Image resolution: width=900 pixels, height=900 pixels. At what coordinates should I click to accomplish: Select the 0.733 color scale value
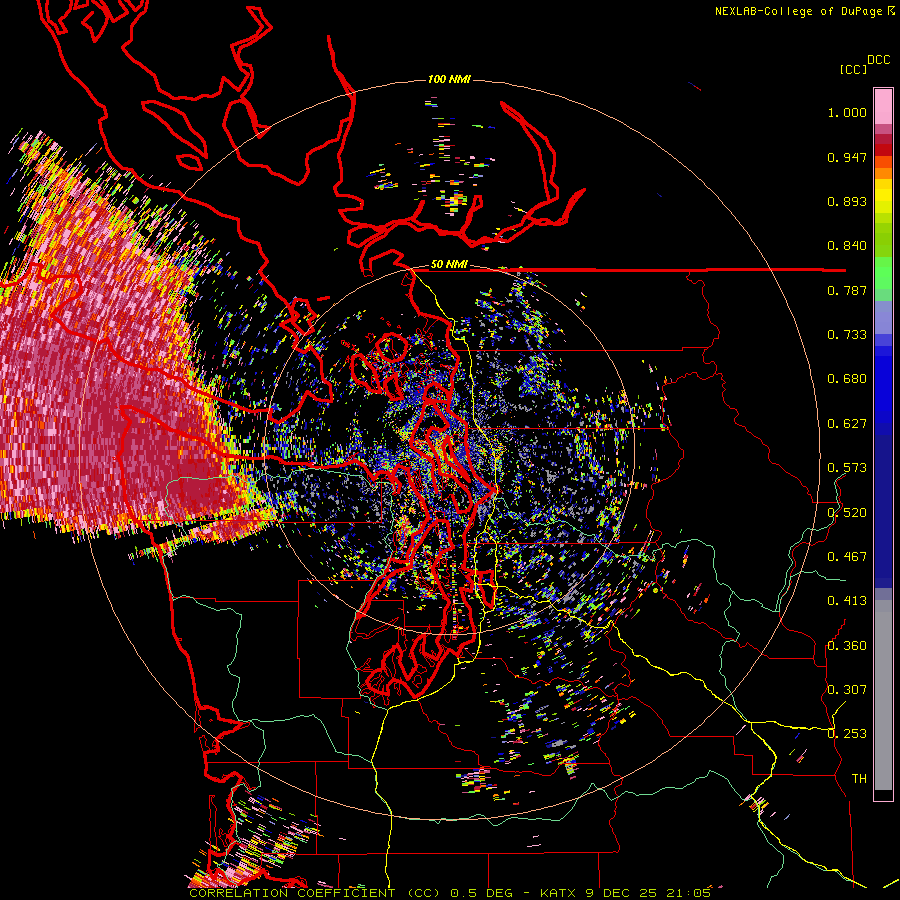(x=847, y=335)
